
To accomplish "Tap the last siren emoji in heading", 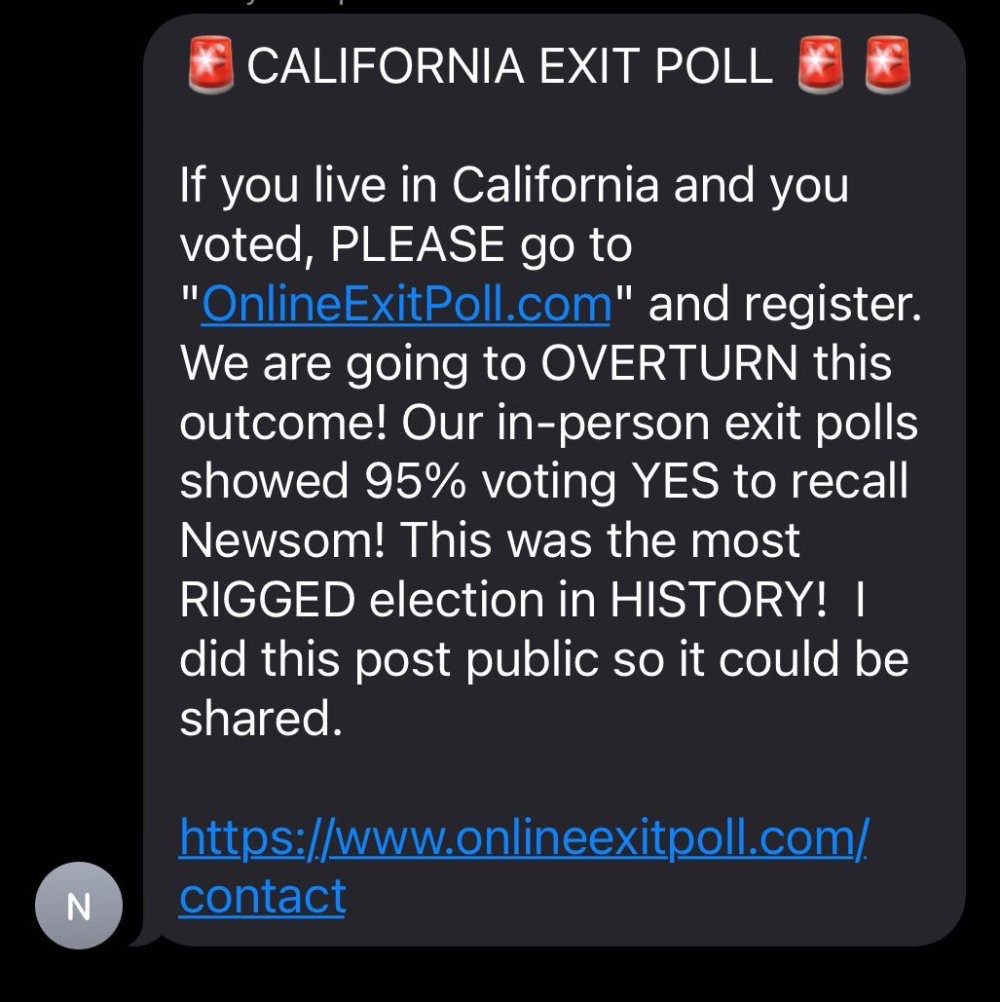I will [887, 66].
